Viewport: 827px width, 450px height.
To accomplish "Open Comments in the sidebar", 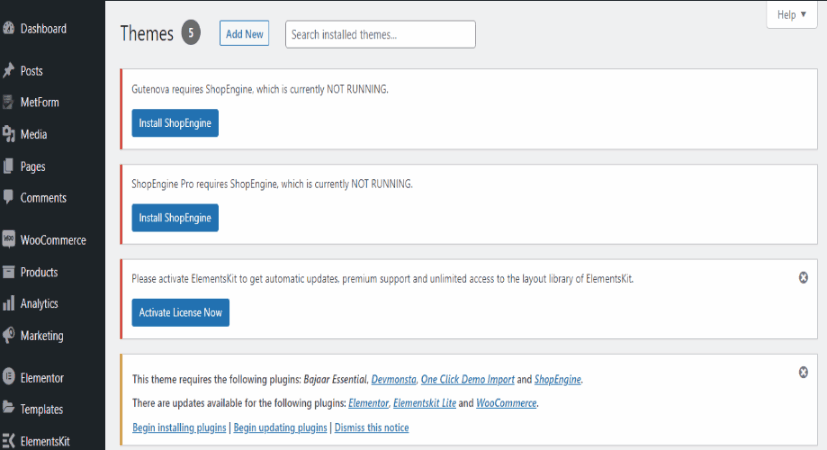I will (43, 198).
